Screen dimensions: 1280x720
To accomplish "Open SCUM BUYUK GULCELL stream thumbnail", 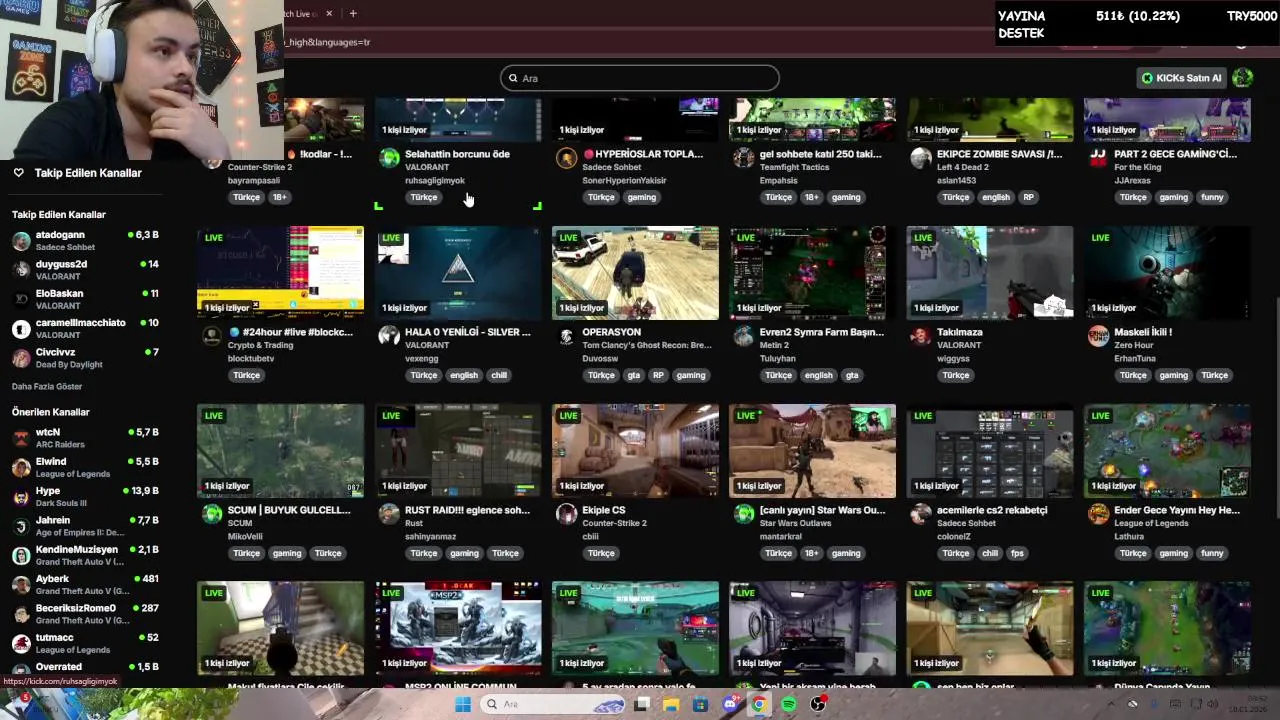I will pyautogui.click(x=281, y=451).
